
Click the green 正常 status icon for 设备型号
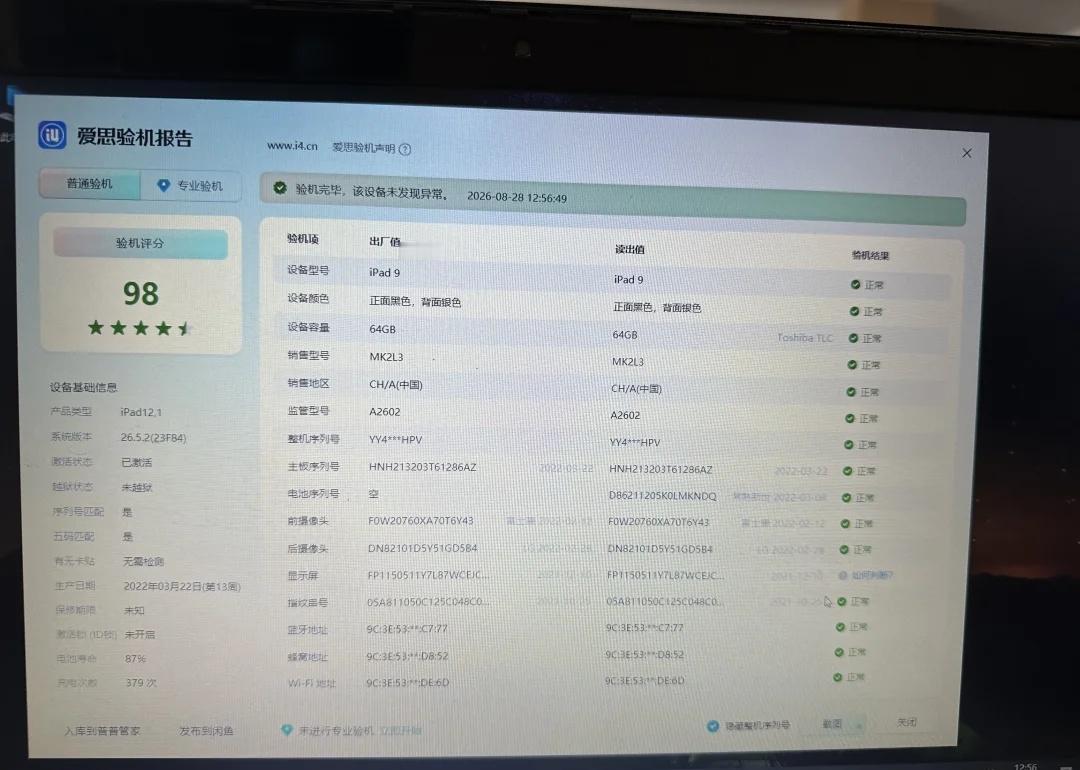coord(855,284)
